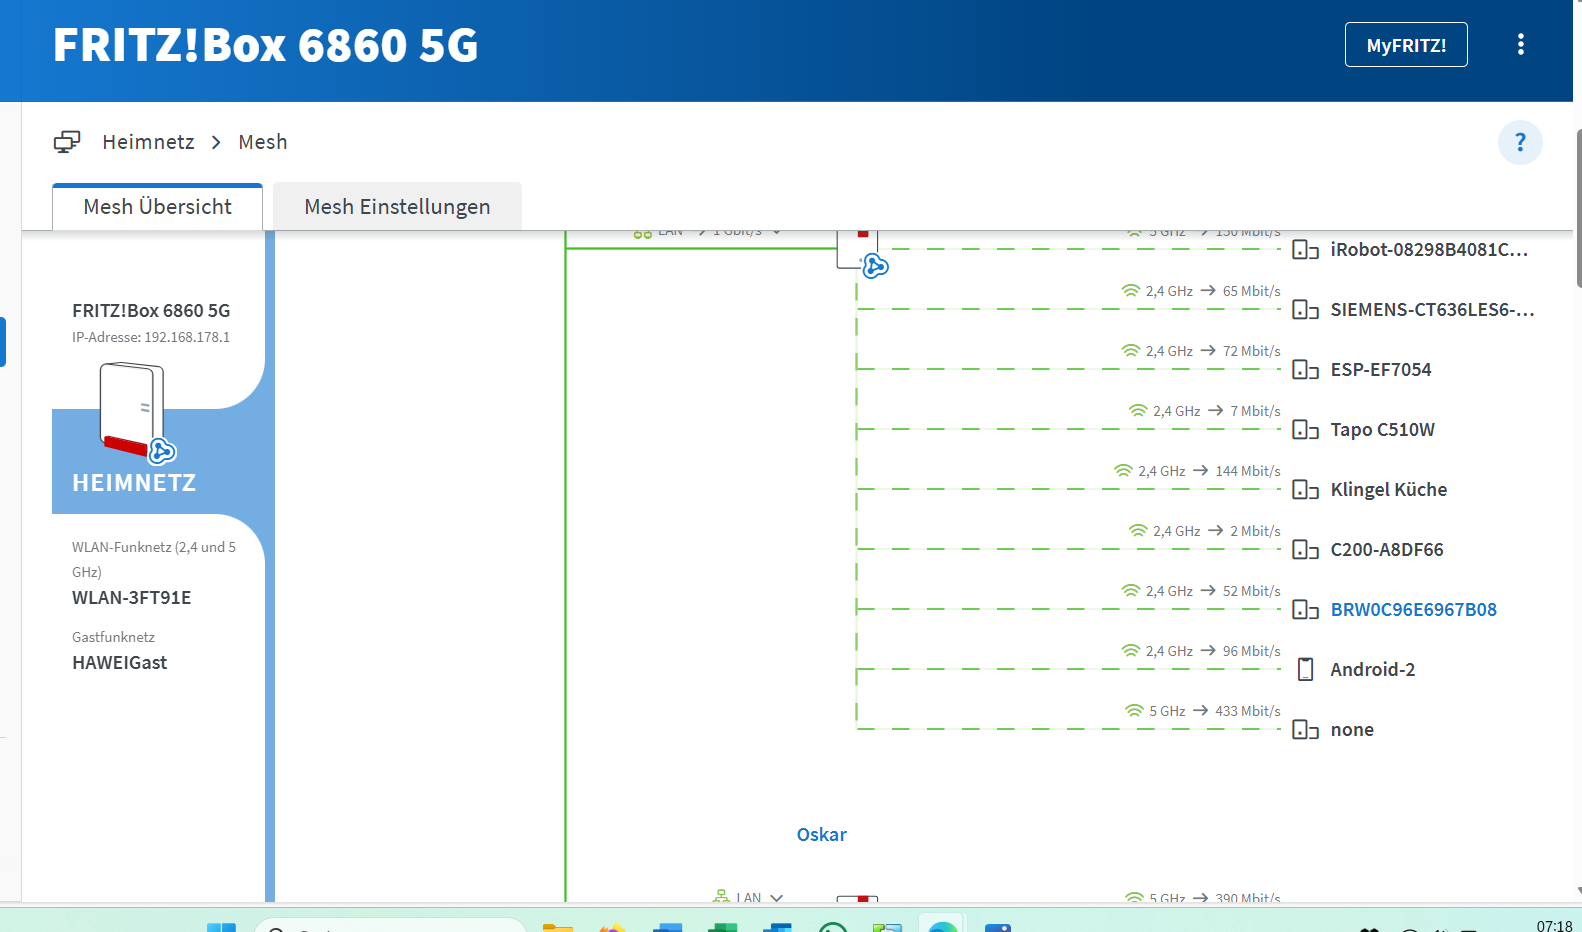The width and height of the screenshot is (1582, 932).
Task: Click the device icon beside Klingel Küche
Action: click(x=1305, y=489)
